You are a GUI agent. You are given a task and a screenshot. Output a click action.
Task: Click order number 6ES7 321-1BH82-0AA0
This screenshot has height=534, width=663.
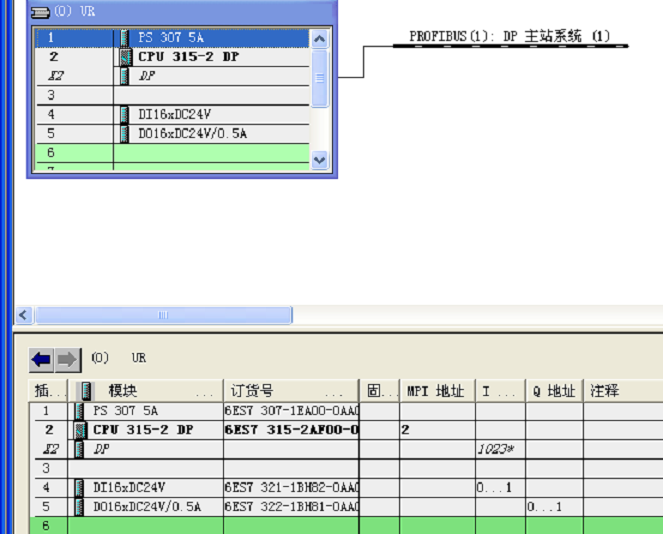click(291, 487)
